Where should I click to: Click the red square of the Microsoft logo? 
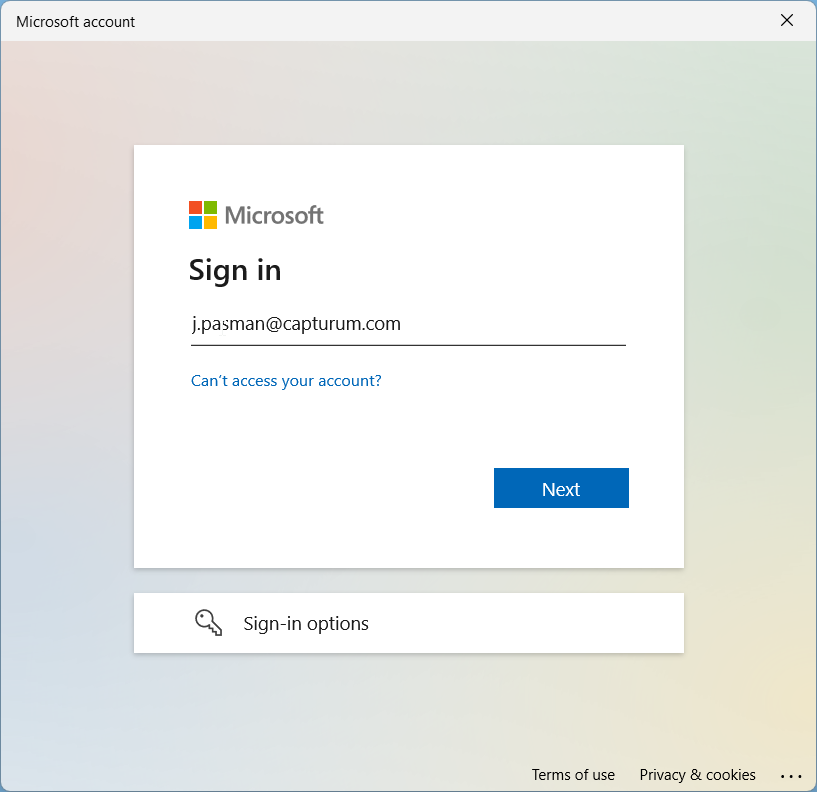(x=196, y=208)
